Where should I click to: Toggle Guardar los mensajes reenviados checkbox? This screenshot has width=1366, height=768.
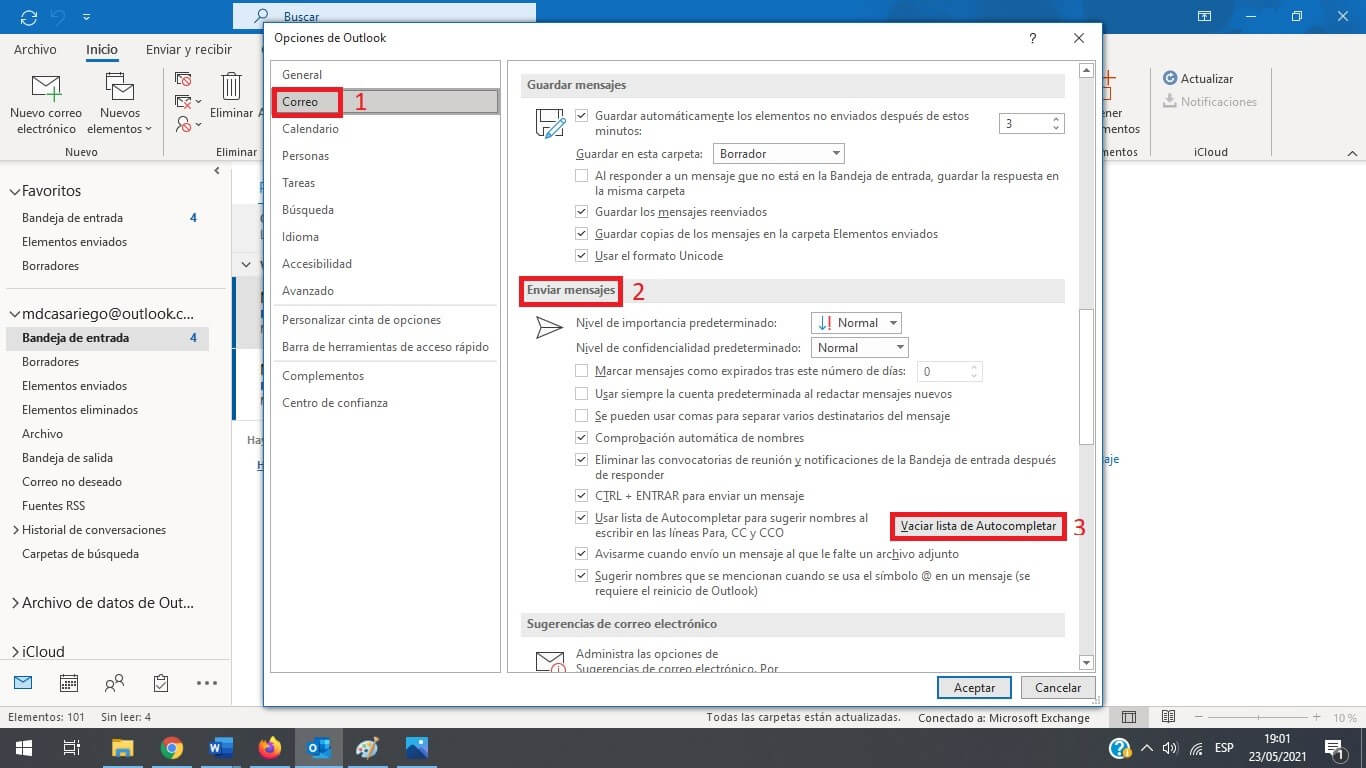tap(582, 212)
